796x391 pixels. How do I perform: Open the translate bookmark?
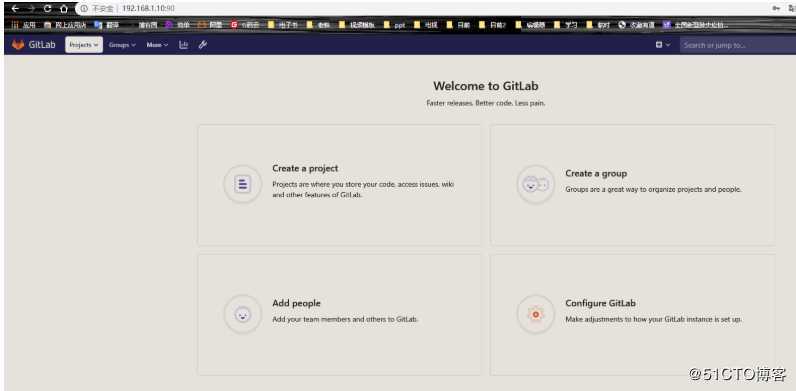pos(106,24)
